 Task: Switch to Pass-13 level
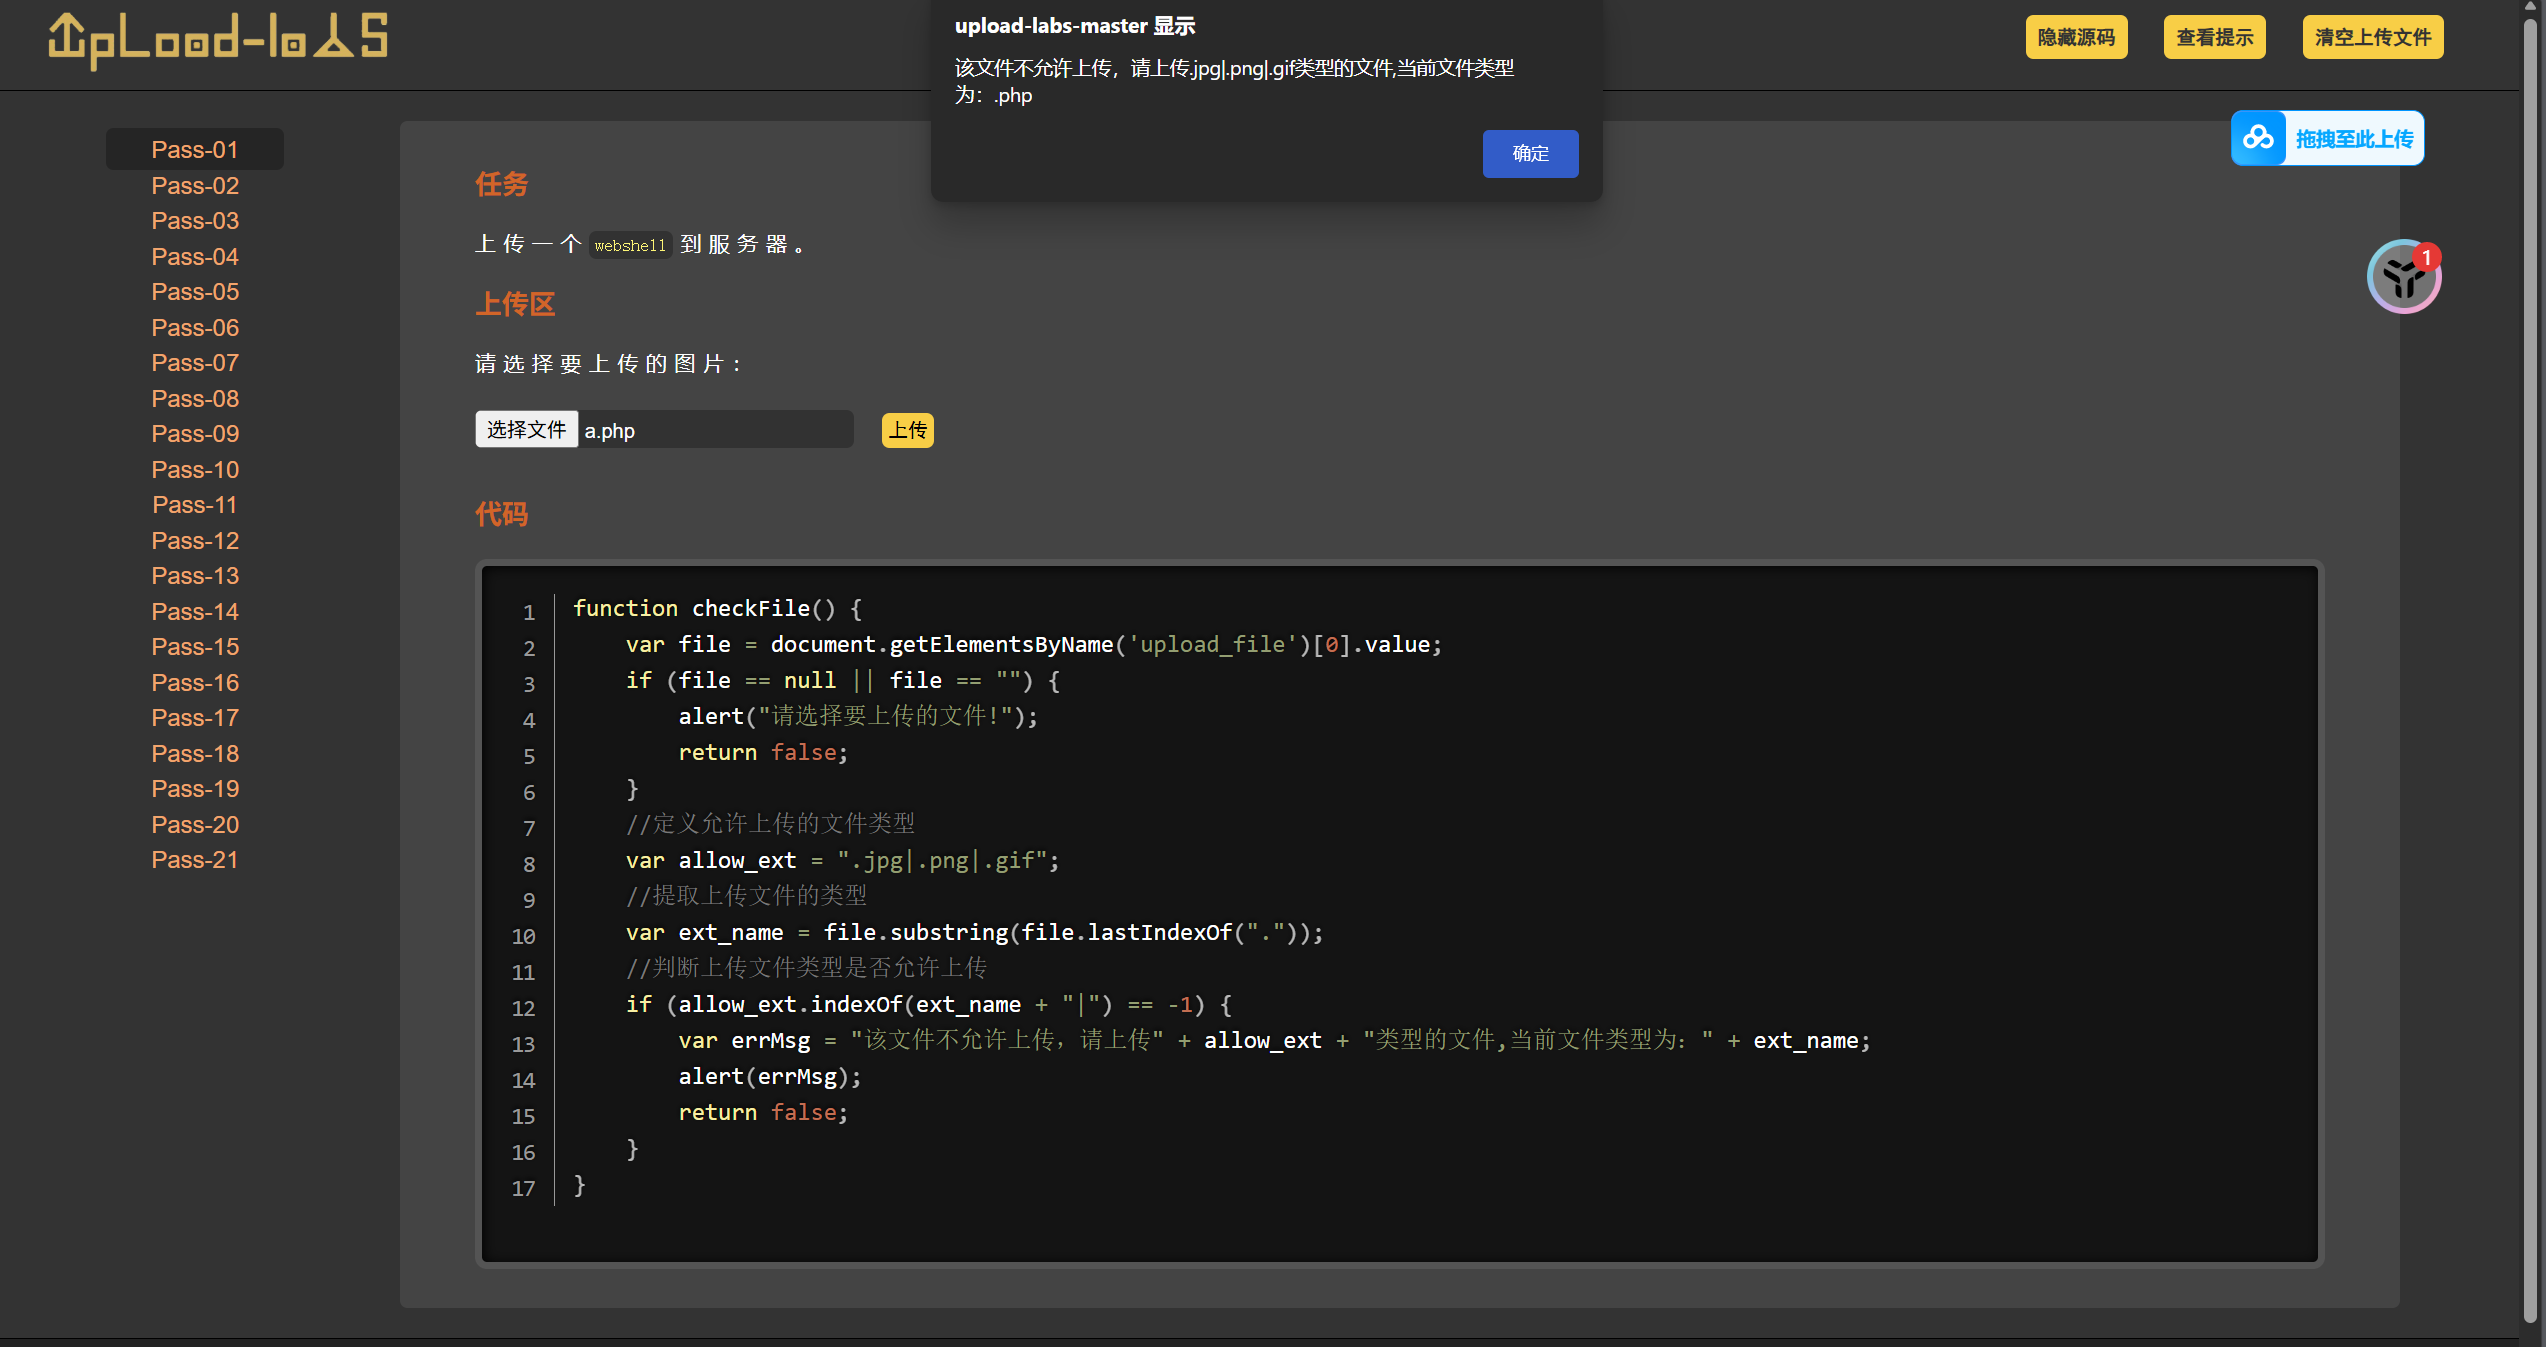coord(195,576)
